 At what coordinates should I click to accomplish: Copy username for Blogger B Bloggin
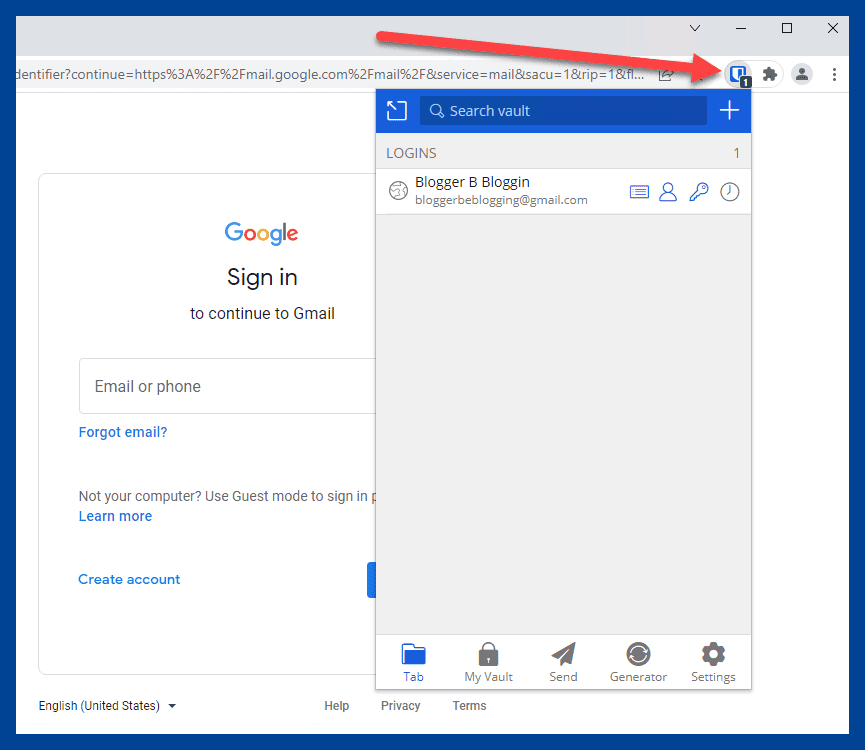(668, 192)
